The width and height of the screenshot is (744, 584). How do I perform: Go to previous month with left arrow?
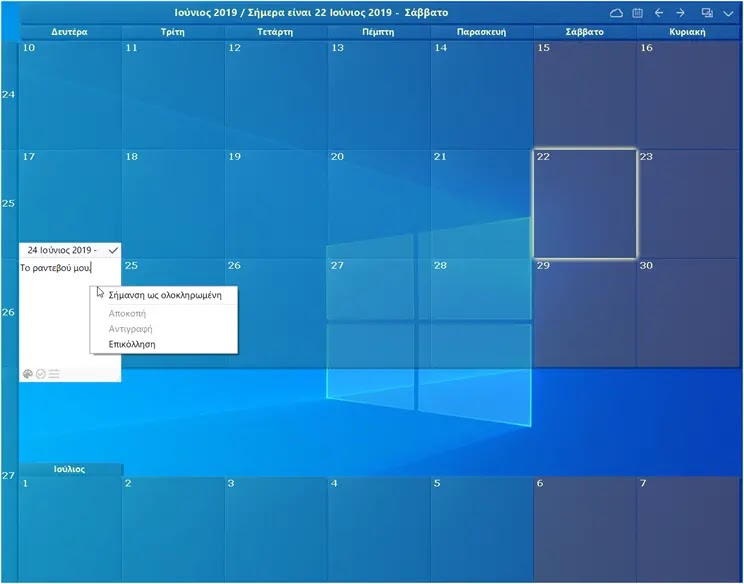[x=659, y=13]
